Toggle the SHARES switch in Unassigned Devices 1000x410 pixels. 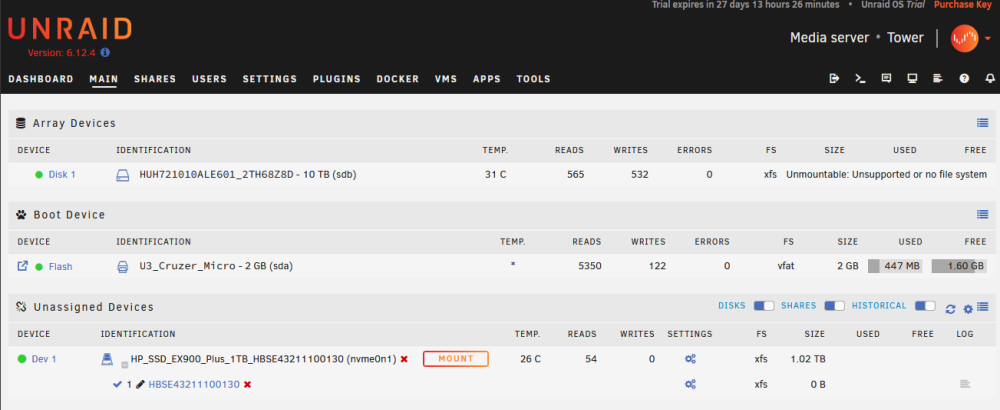[834, 306]
